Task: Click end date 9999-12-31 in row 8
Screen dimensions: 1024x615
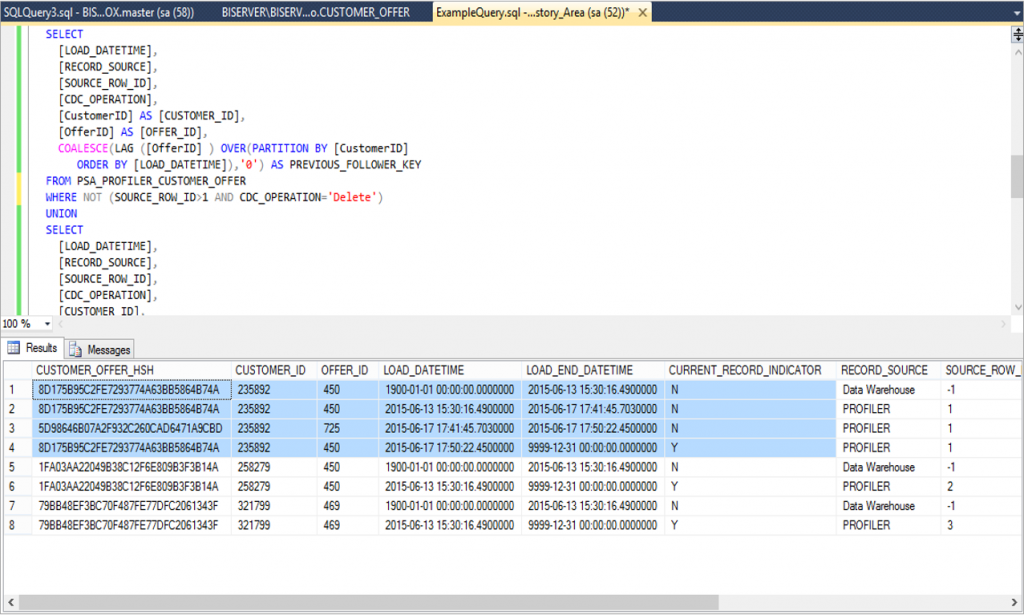Action: pyautogui.click(x=592, y=526)
